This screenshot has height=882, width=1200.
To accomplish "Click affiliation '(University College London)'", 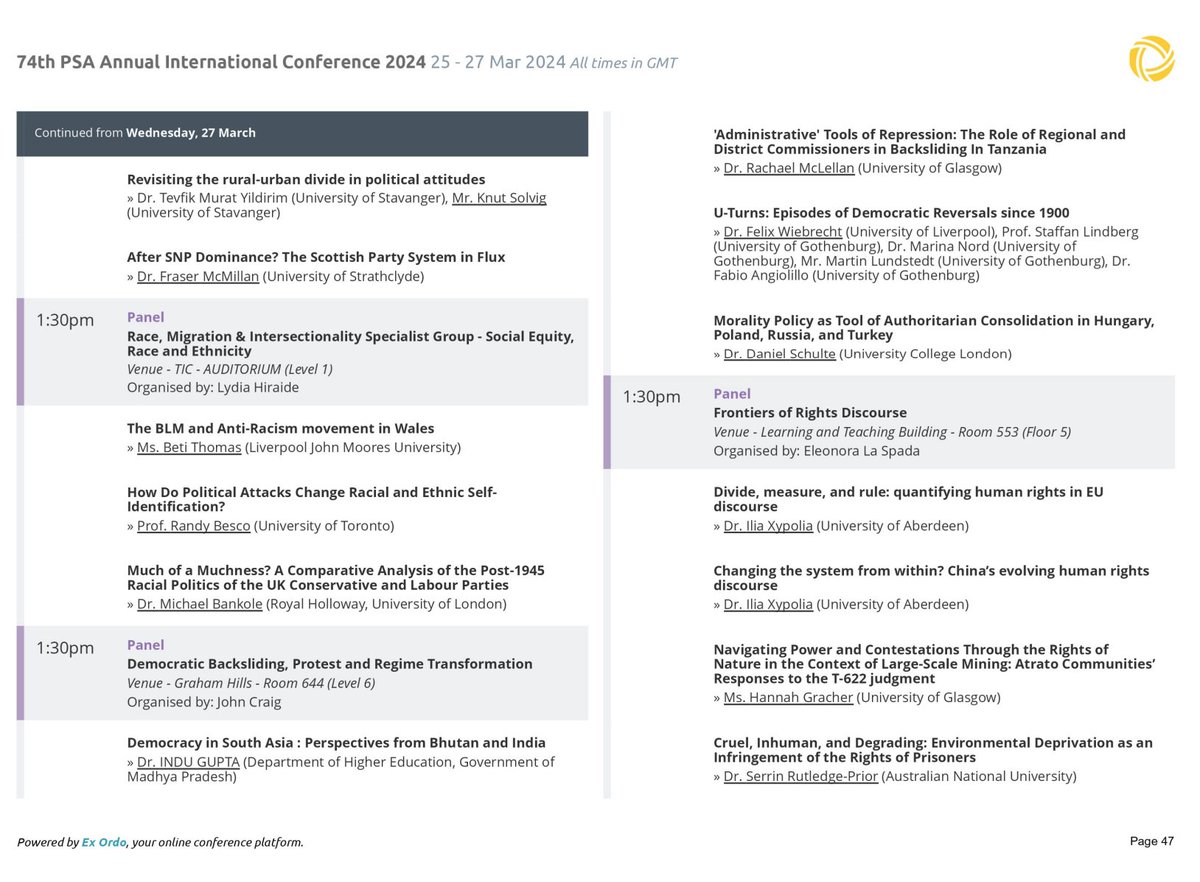I will (x=926, y=354).
